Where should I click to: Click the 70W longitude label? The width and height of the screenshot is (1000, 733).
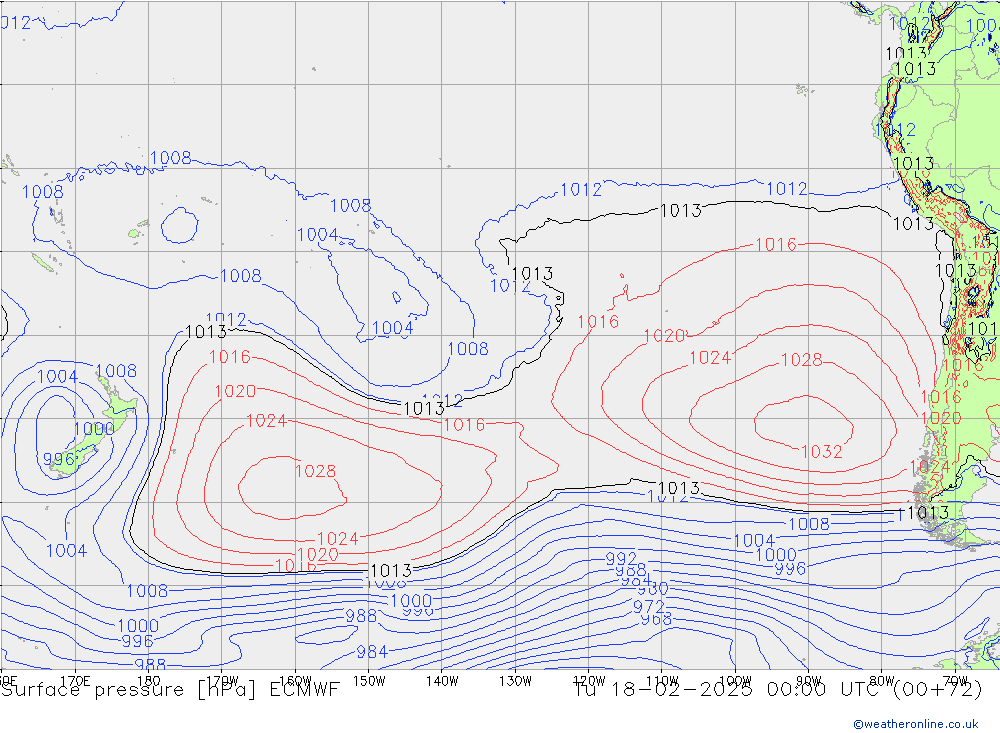click(x=955, y=681)
